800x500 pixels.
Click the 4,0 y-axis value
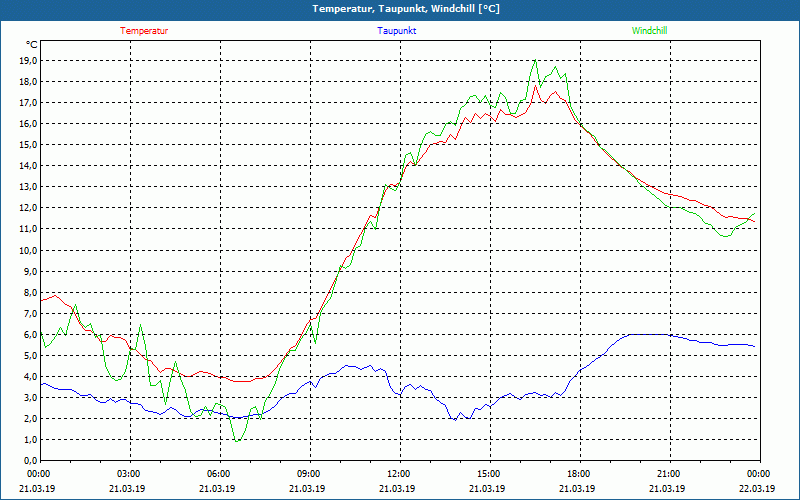click(x=30, y=377)
